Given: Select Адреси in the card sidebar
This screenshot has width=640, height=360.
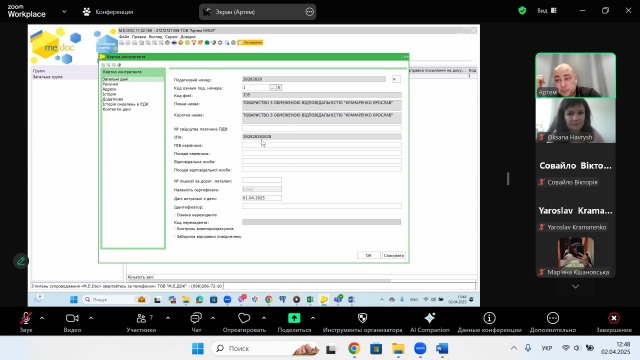Looking at the screenshot, I should point(109,89).
